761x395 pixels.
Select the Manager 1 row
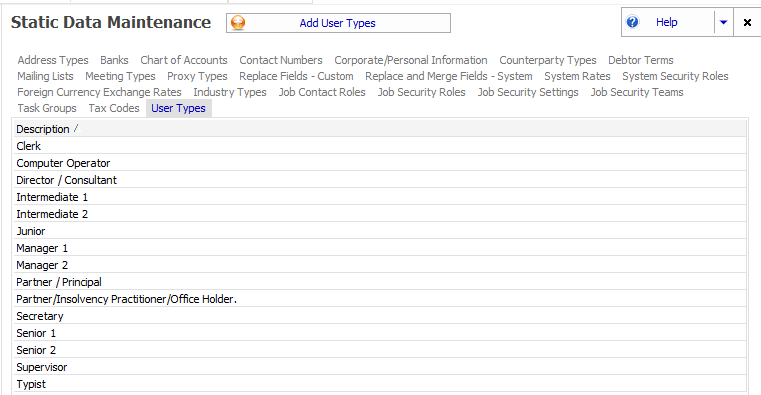tap(380, 248)
